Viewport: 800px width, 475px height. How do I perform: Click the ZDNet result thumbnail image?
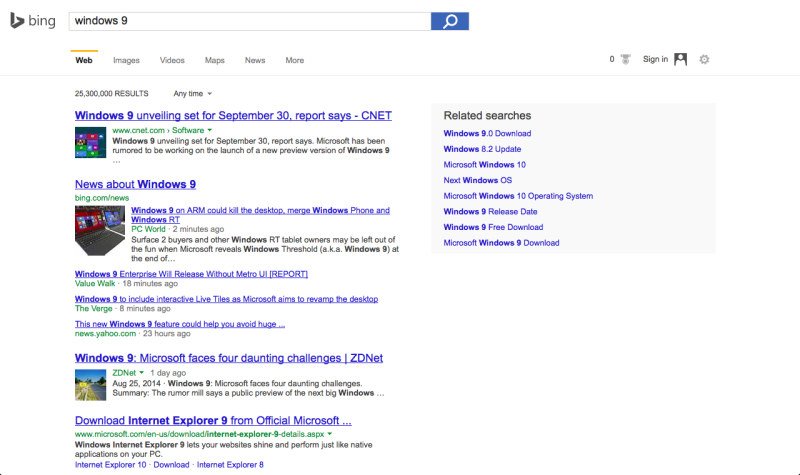(90, 385)
